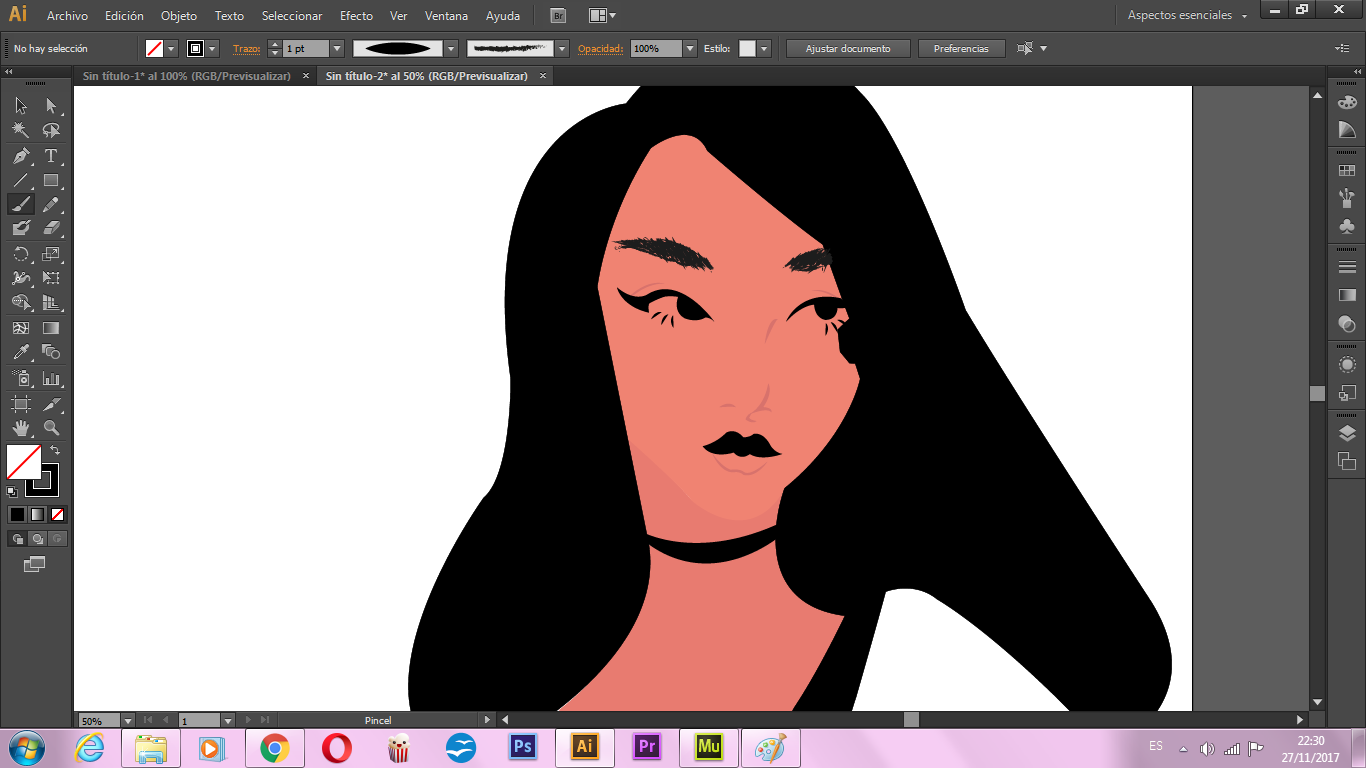The width and height of the screenshot is (1366, 768).
Task: Open the Efecto menu
Action: 356,16
